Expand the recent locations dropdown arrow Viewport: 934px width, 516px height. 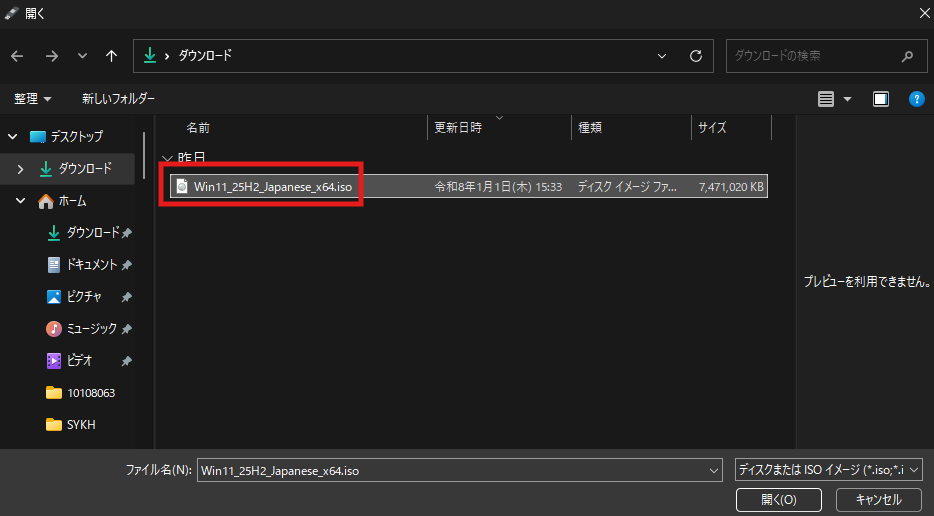pyautogui.click(x=82, y=56)
